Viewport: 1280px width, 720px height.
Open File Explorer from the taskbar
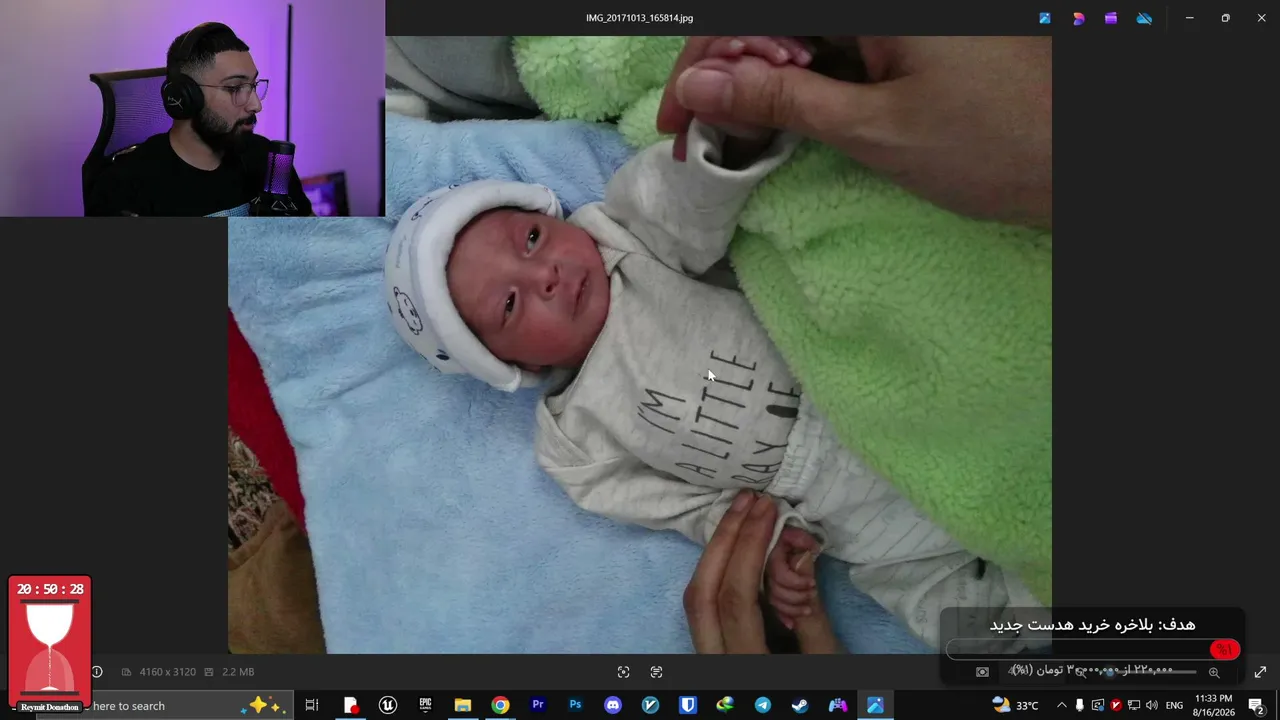point(463,705)
